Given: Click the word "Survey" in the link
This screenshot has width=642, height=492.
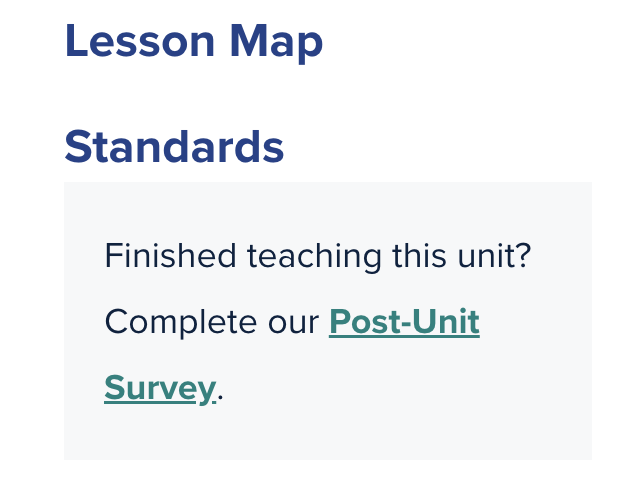Looking at the screenshot, I should tap(159, 388).
